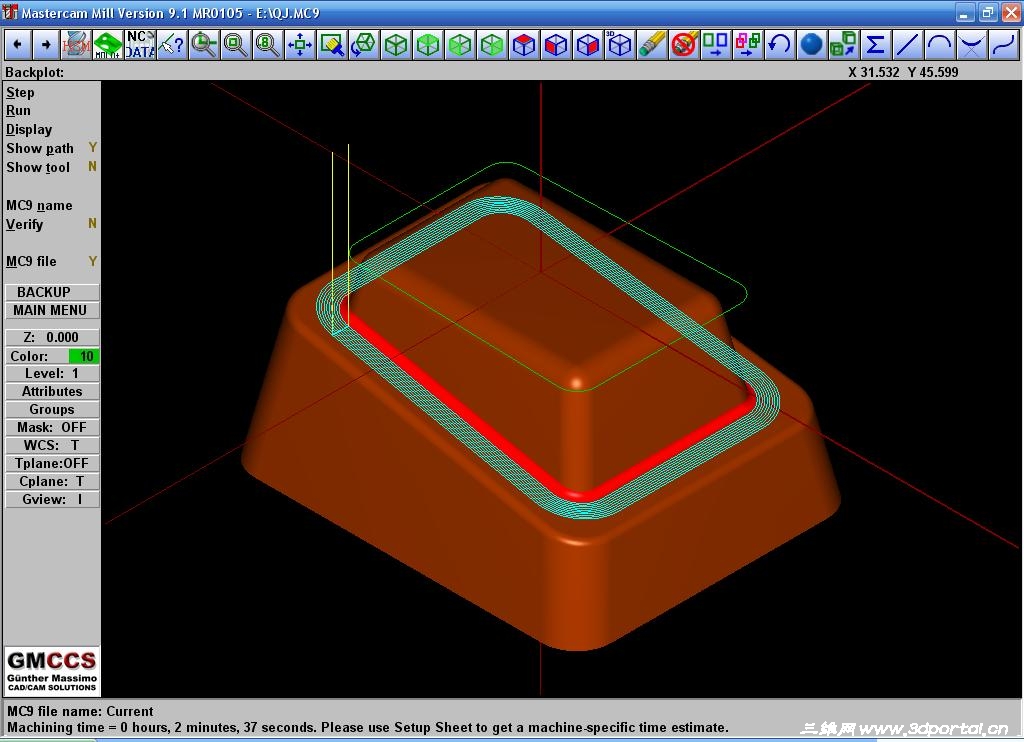This screenshot has height=742, width=1024.
Task: Toggle the Verify option
Action: [52, 224]
